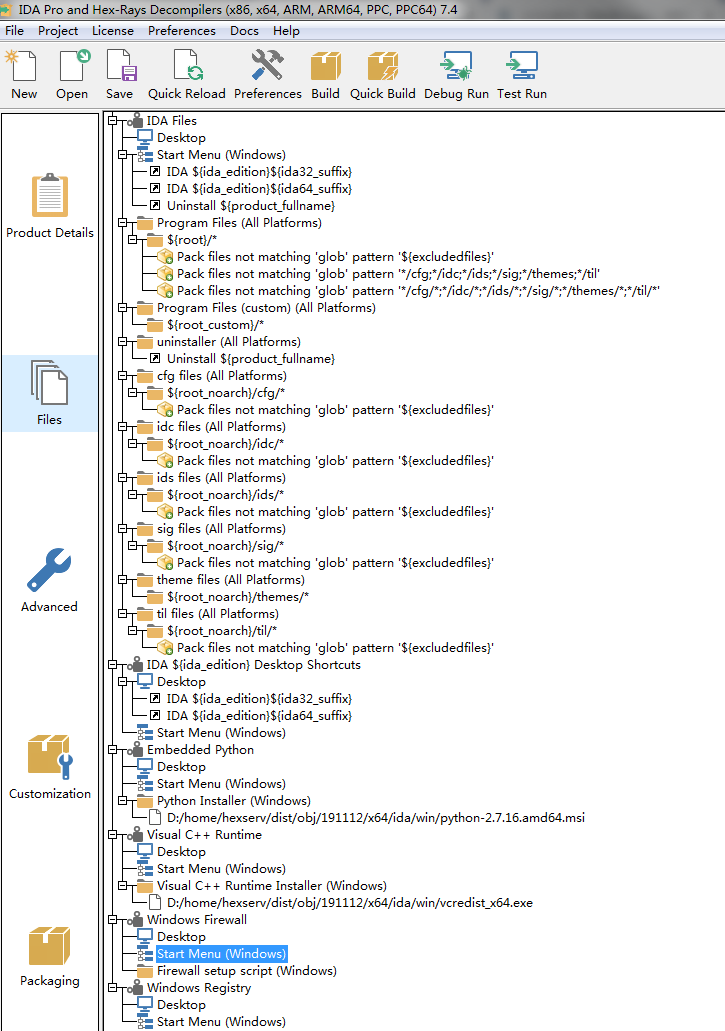This screenshot has width=725, height=1031.
Task: Select the IDA Files component icon
Action: point(135,121)
